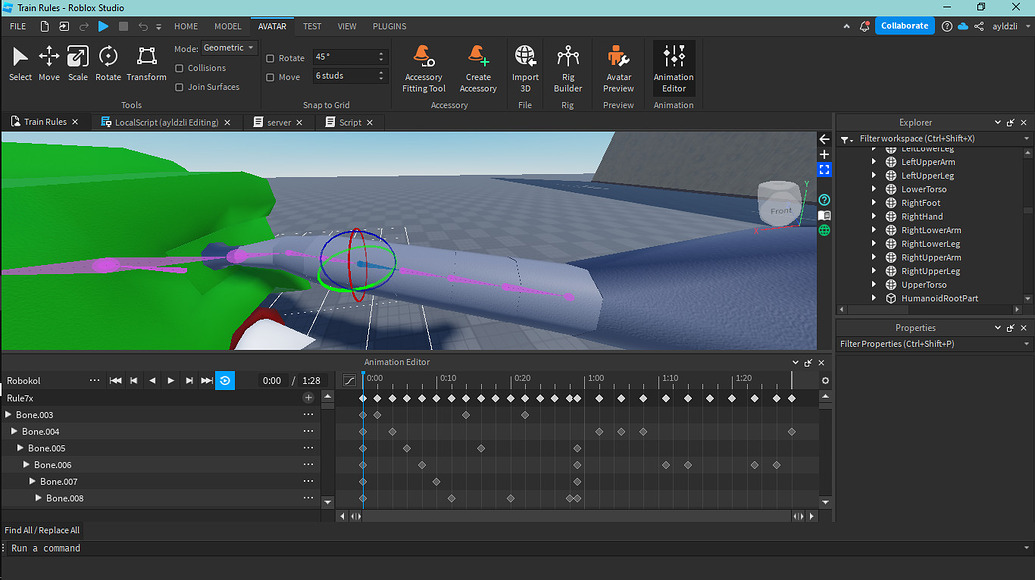
Task: Select UpperTorso in Explorer
Action: click(923, 284)
